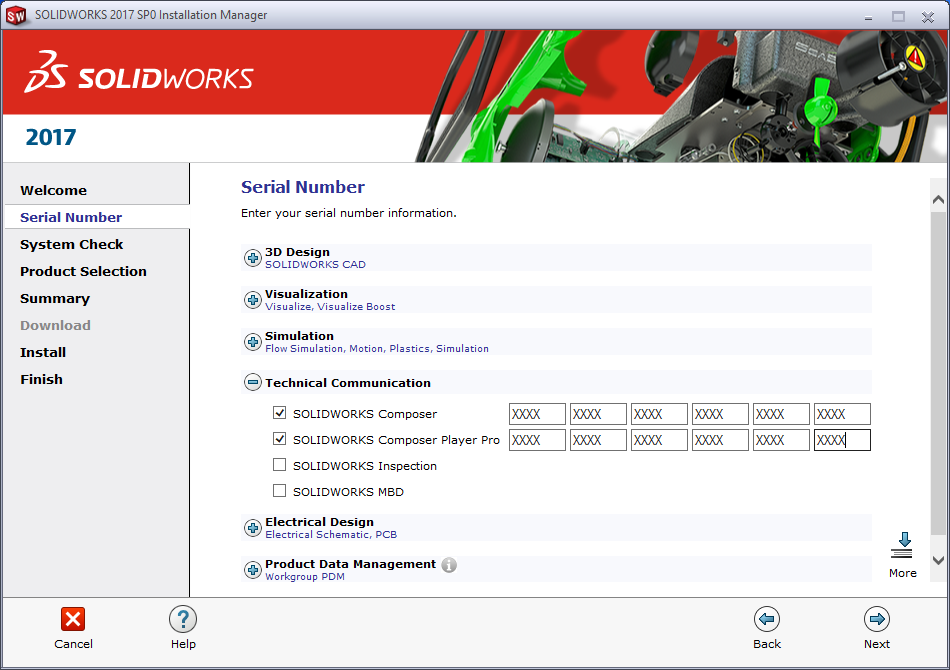950x670 pixels.
Task: Click fifth serial field for SOLIDWORKS Composer
Action: tap(781, 414)
